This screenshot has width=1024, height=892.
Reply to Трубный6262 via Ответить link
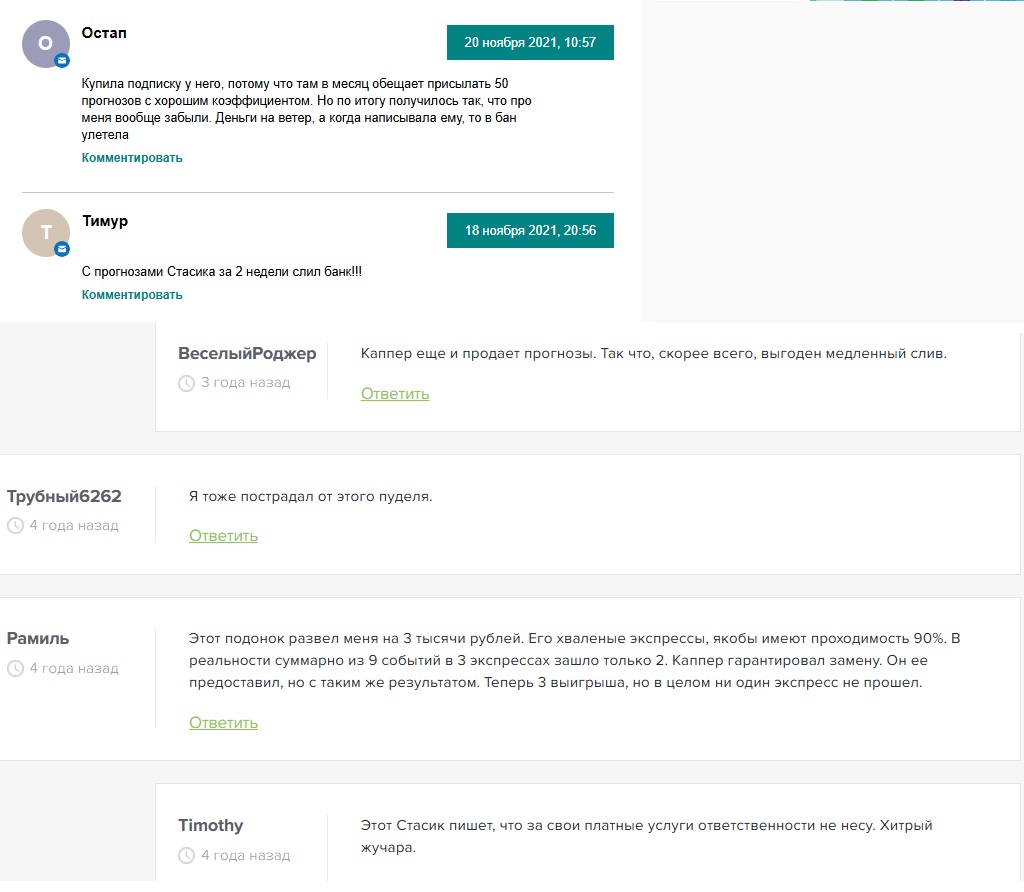(223, 536)
